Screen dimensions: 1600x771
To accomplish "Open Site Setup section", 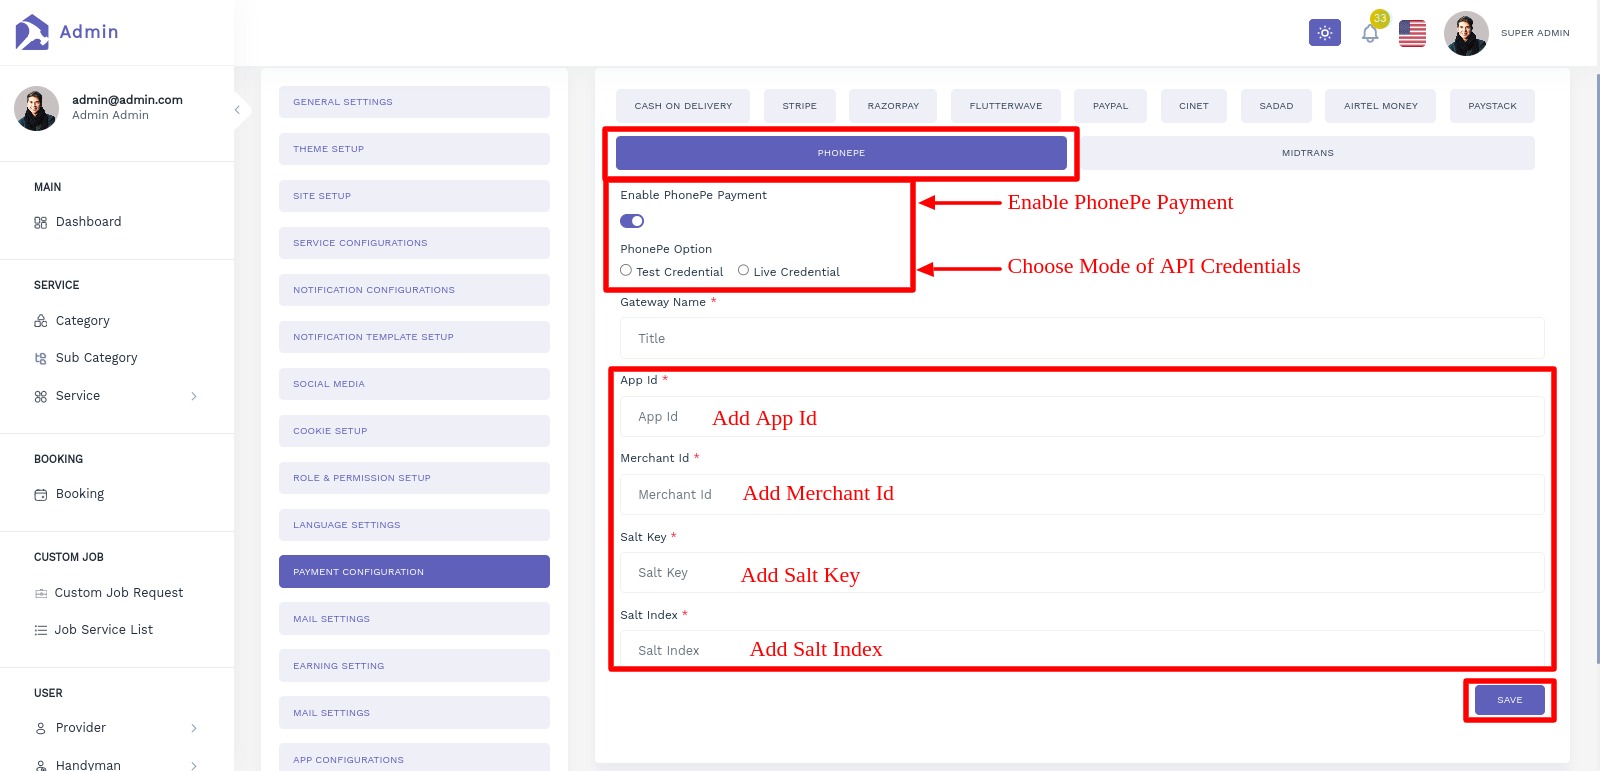I will pyautogui.click(x=414, y=196).
